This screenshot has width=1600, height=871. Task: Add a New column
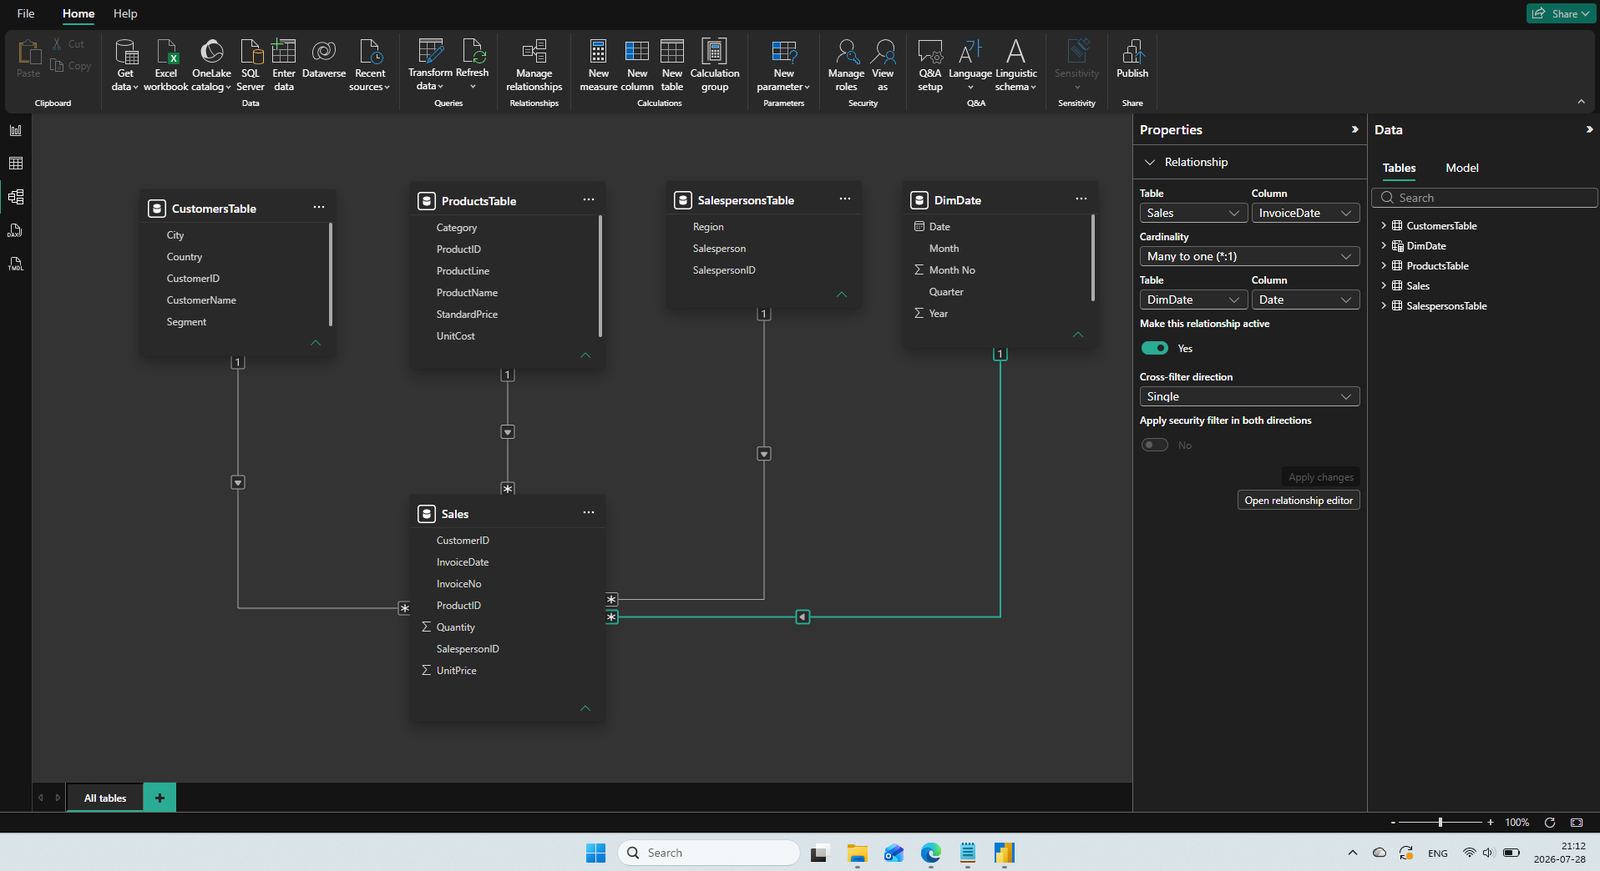pyautogui.click(x=637, y=66)
